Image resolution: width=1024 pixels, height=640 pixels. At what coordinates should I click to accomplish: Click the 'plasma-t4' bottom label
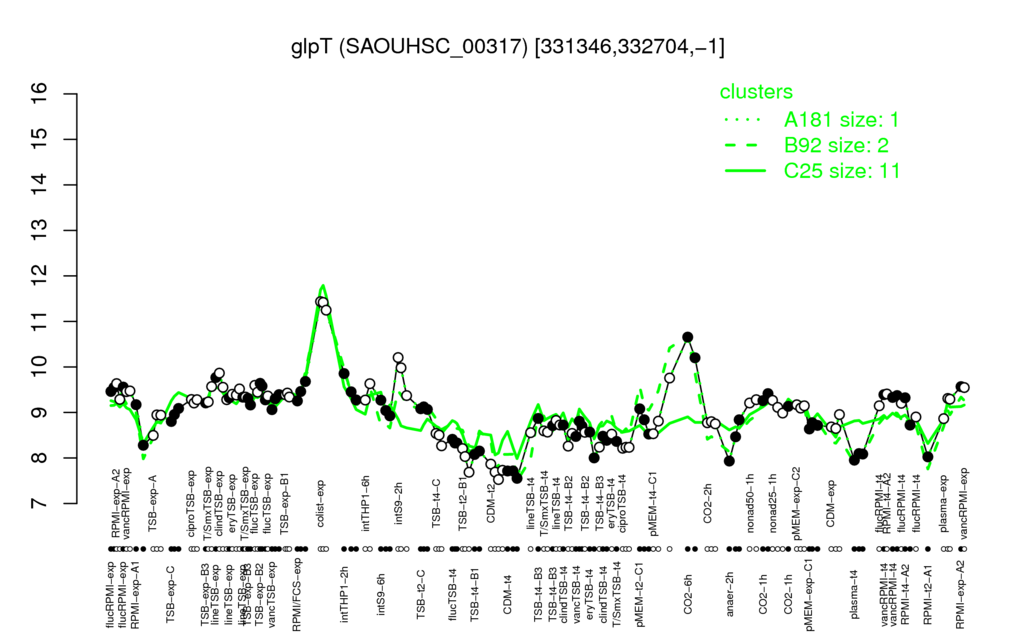(x=853, y=594)
